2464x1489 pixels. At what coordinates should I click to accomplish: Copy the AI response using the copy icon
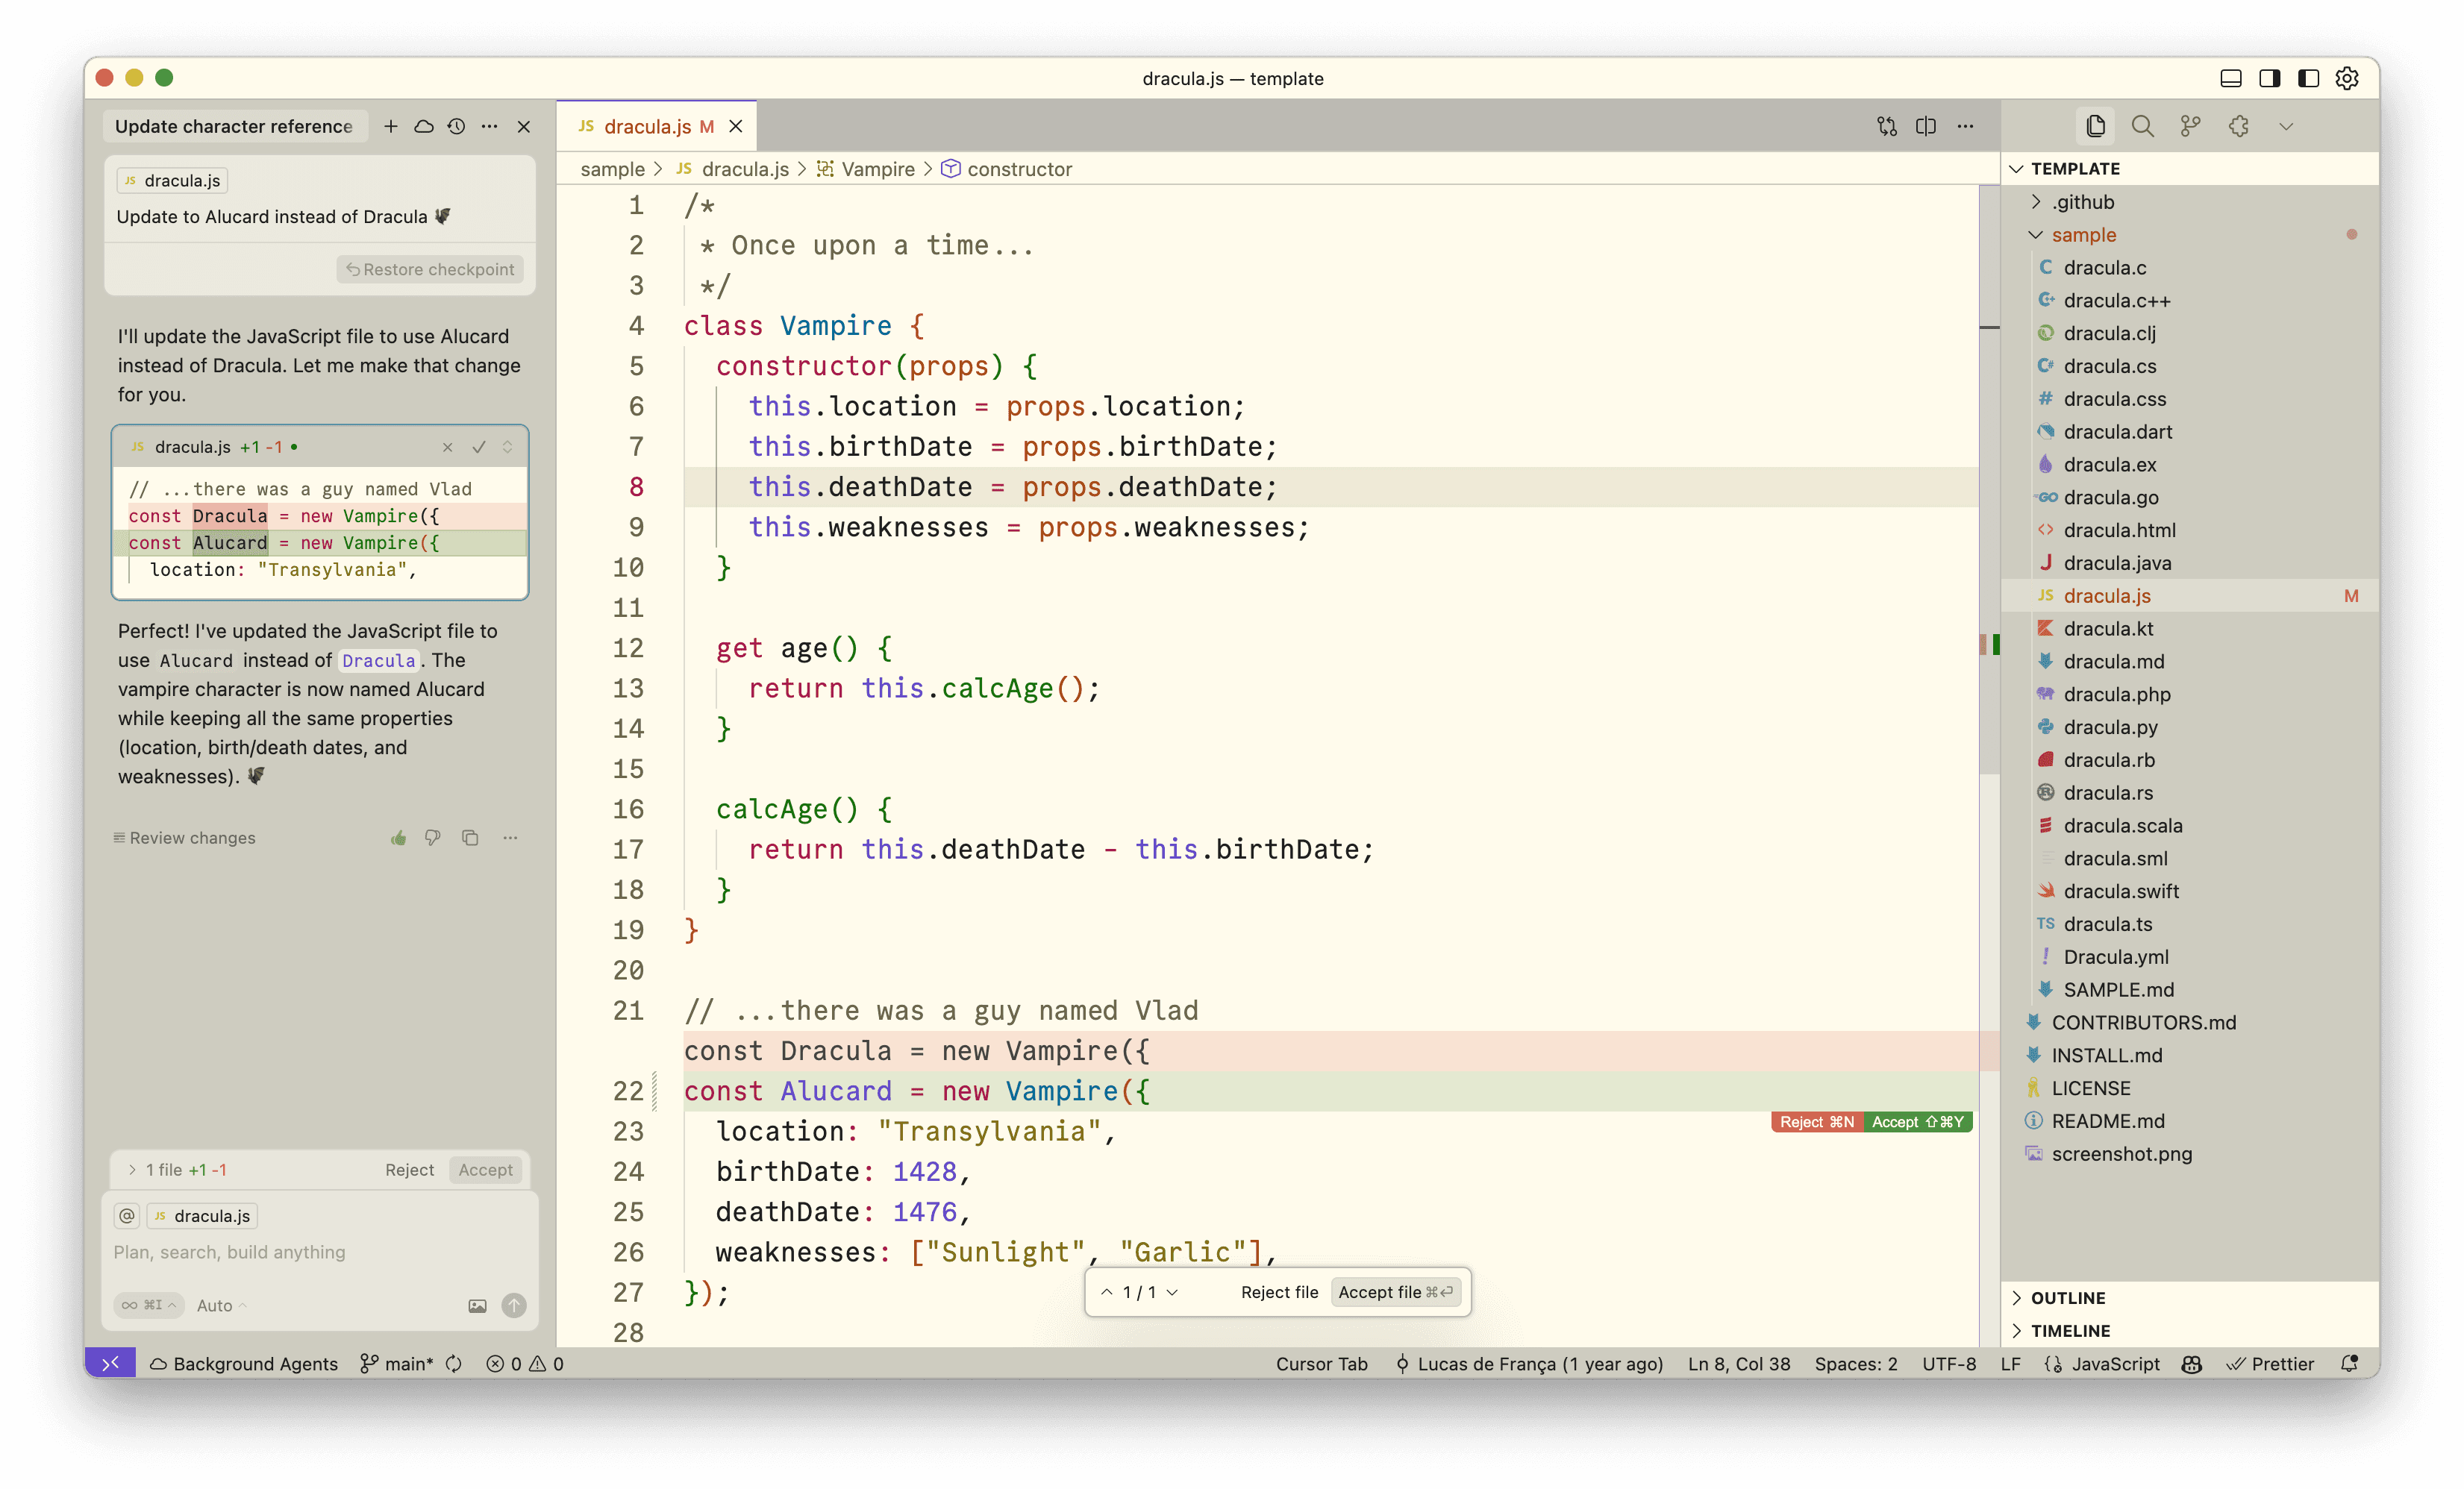(x=470, y=838)
